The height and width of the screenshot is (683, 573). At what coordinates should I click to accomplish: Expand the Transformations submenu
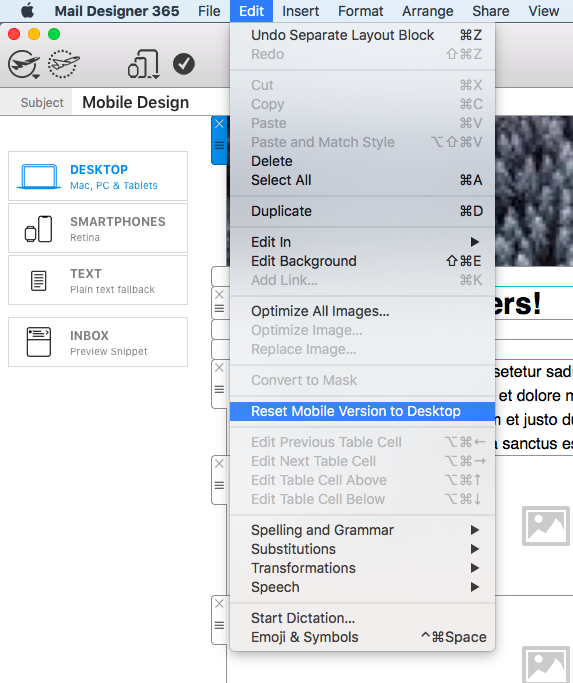pos(363,568)
